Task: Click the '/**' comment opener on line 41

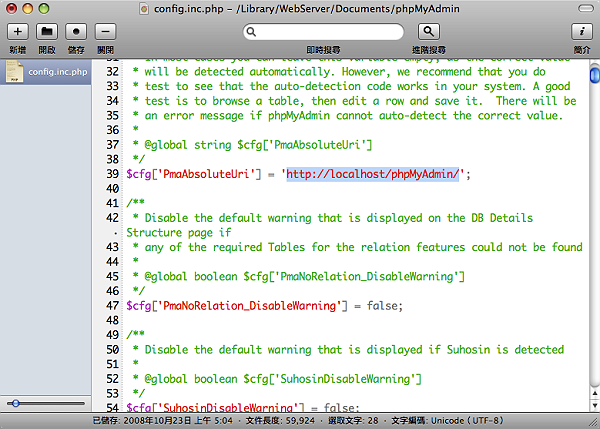Action: pos(135,203)
